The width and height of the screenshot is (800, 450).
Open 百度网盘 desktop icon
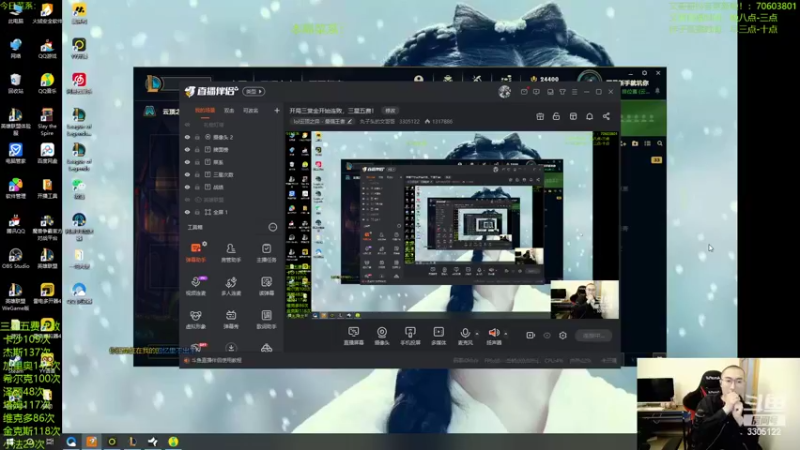[47, 153]
